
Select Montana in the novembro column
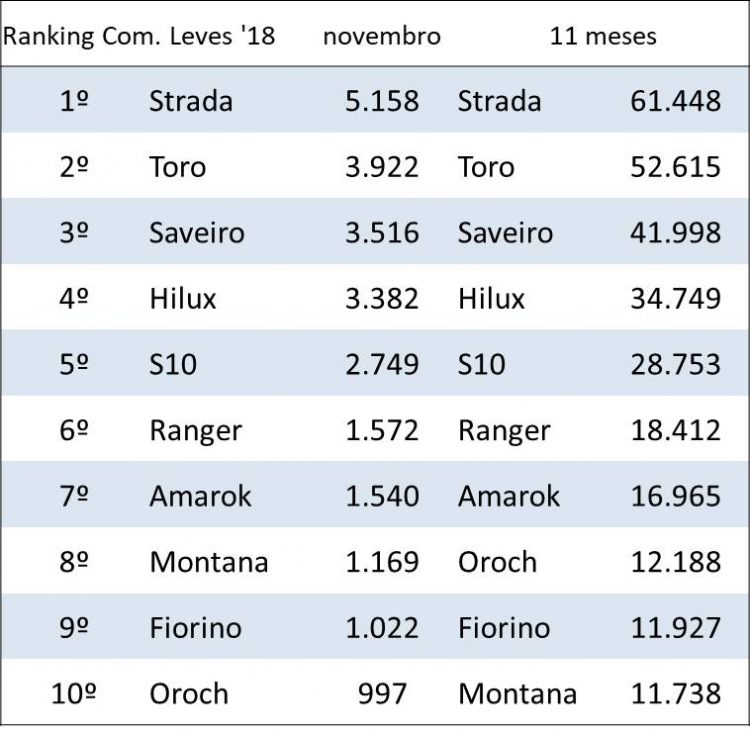pyautogui.click(x=209, y=562)
